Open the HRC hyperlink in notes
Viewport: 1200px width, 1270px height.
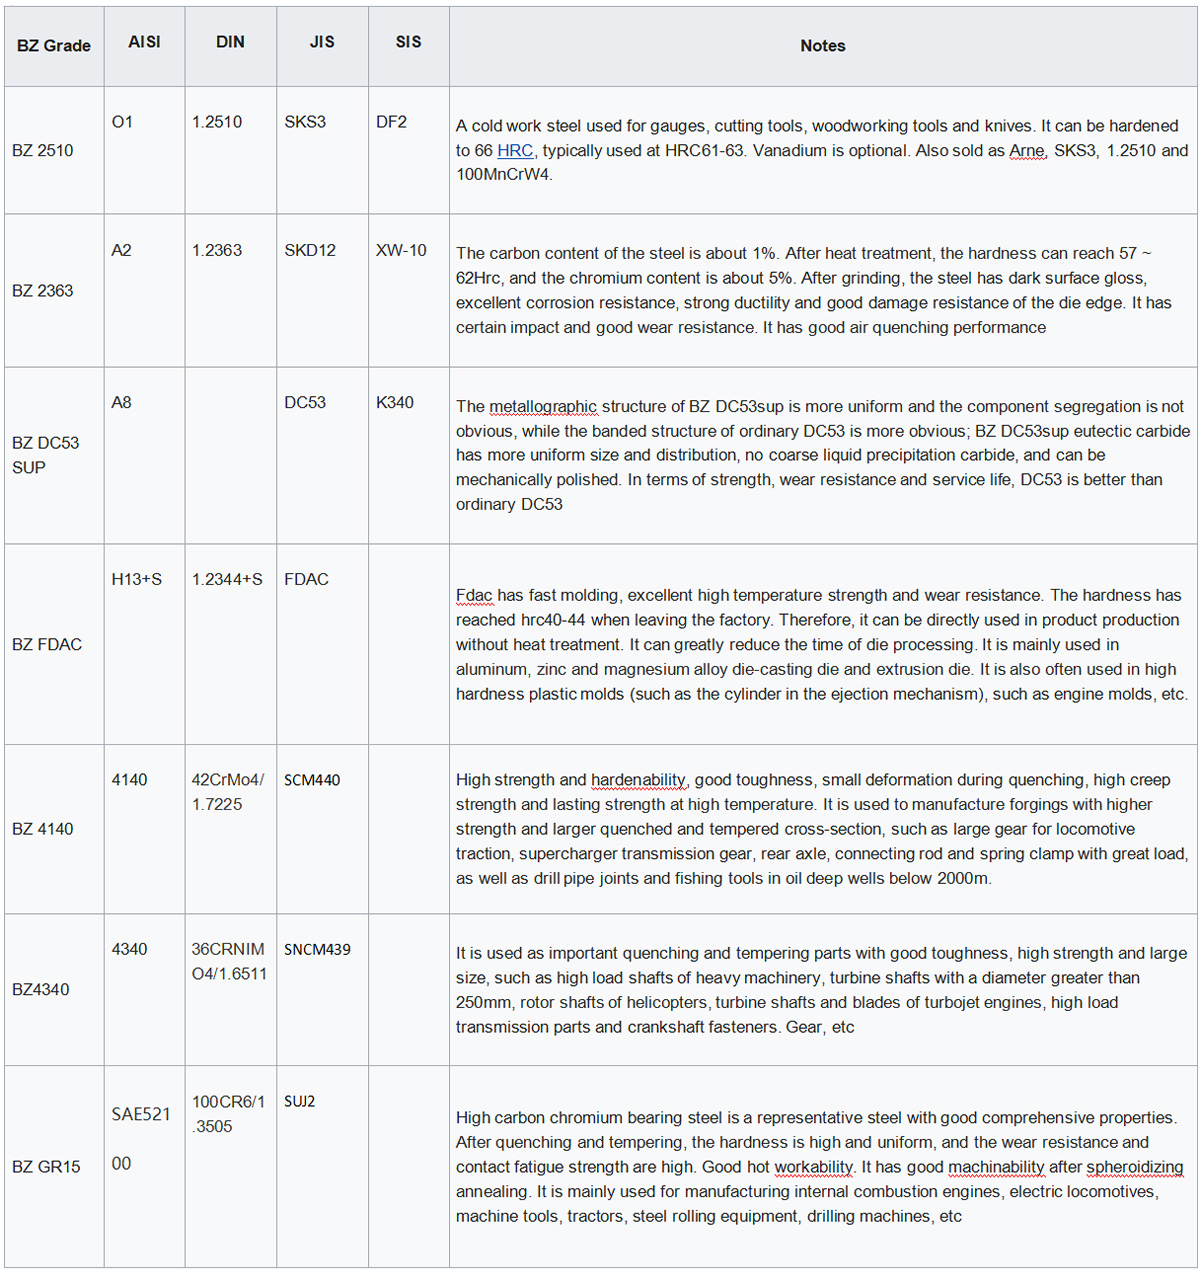pos(515,151)
